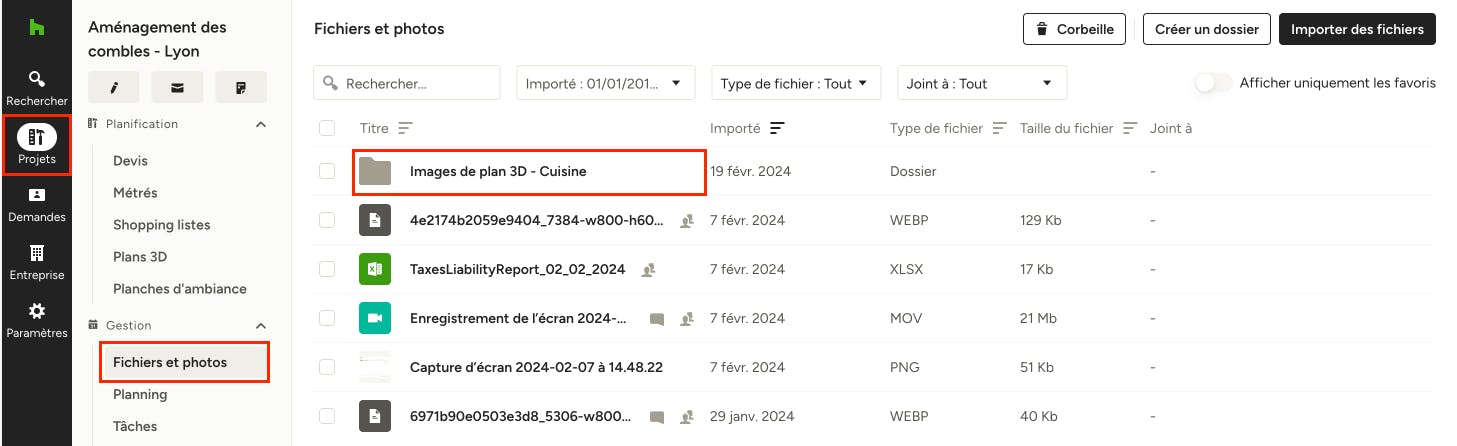The height and width of the screenshot is (446, 1457).
Task: Expand the Joint à filter dropdown
Action: (x=982, y=83)
